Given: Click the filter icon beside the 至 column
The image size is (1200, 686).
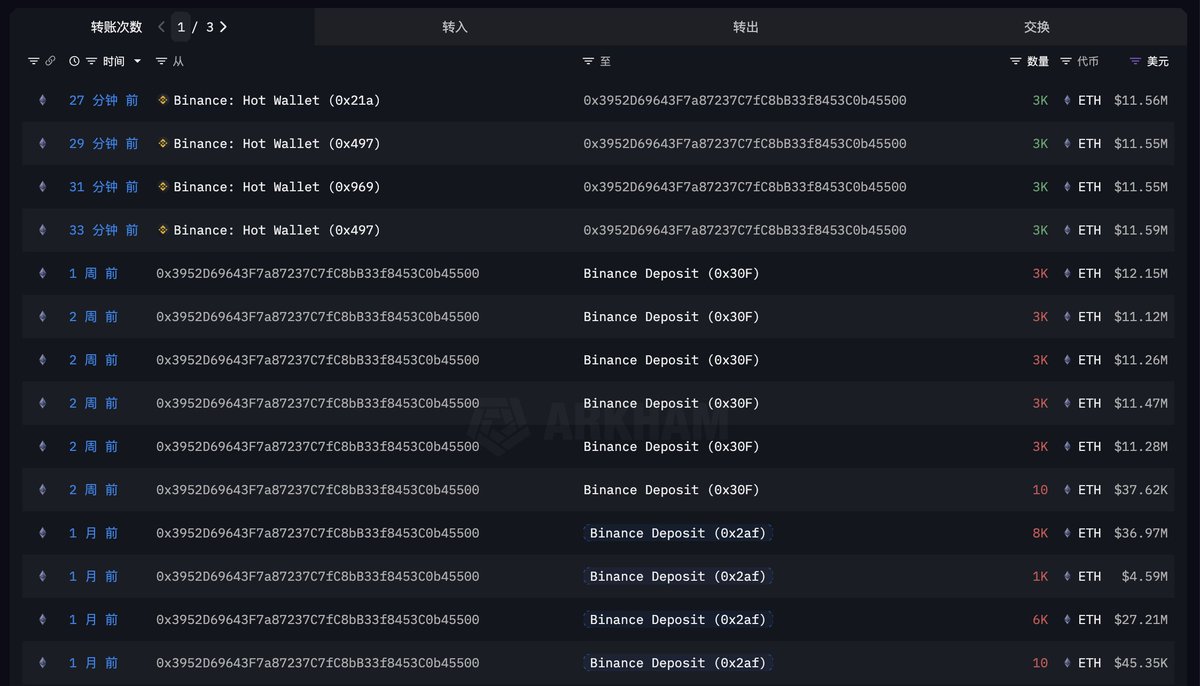Looking at the screenshot, I should pos(589,62).
